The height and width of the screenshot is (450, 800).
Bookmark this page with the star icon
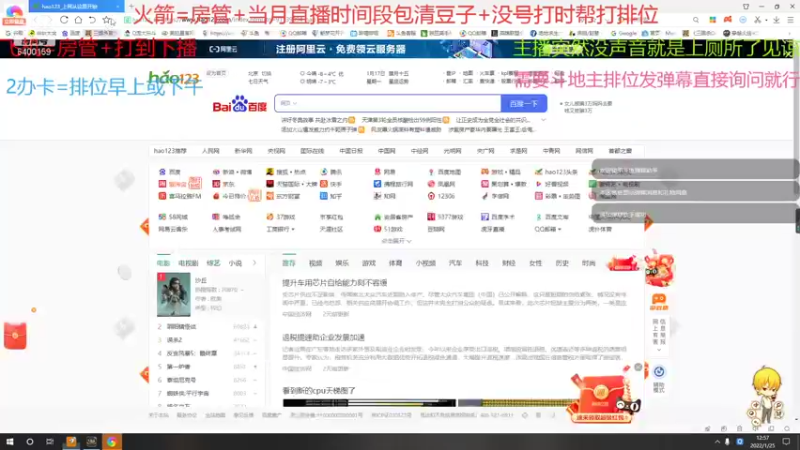point(106,20)
